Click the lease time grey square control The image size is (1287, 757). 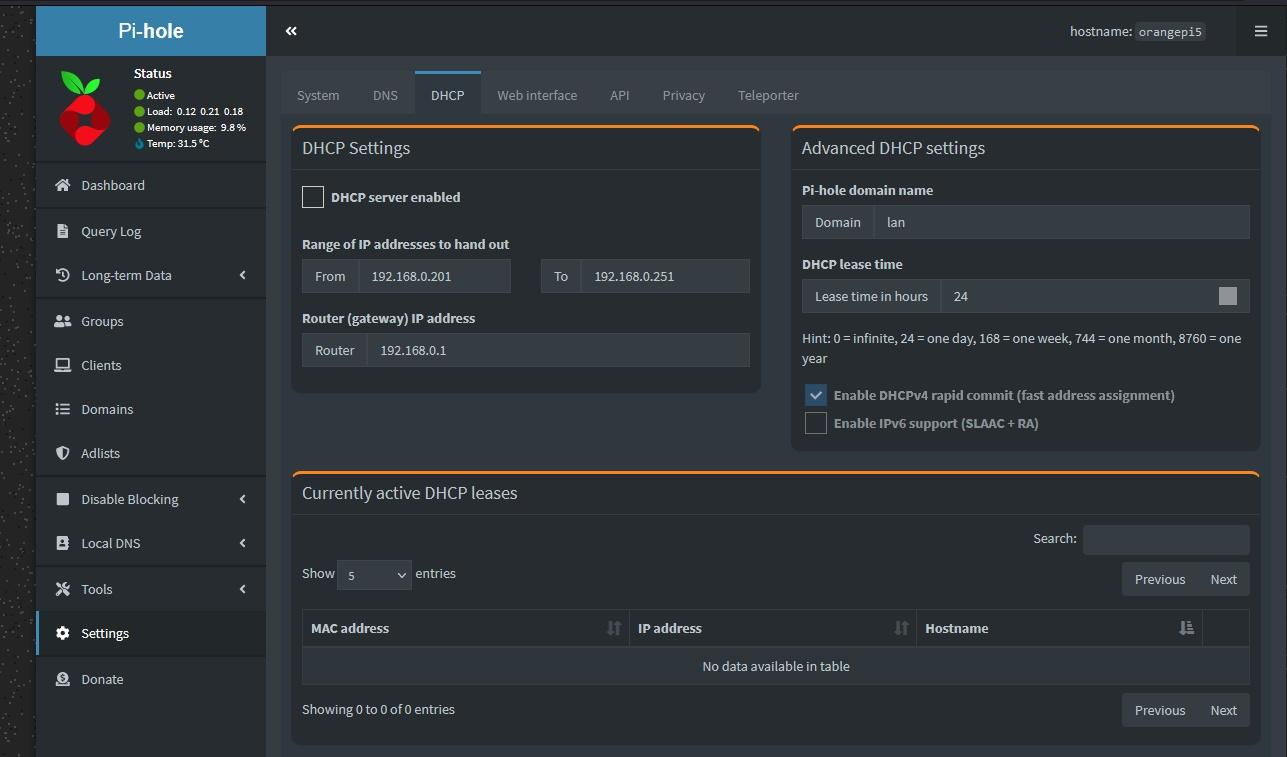point(1228,296)
